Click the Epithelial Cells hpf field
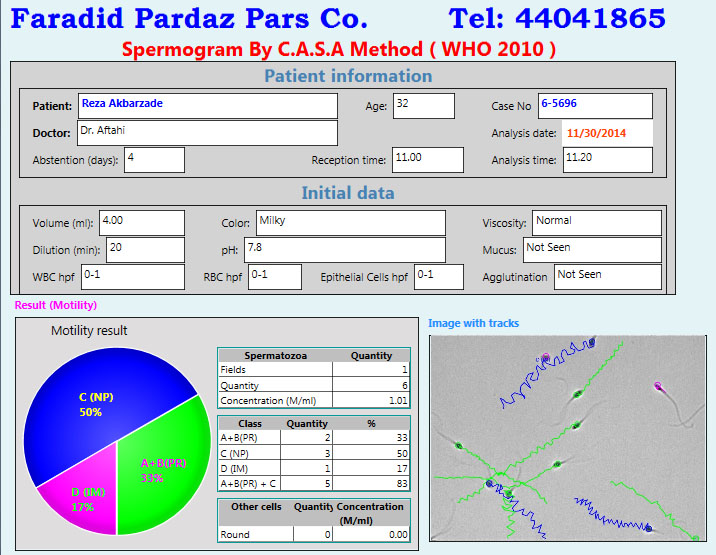Image resolution: width=716 pixels, height=555 pixels. pyautogui.click(x=439, y=277)
